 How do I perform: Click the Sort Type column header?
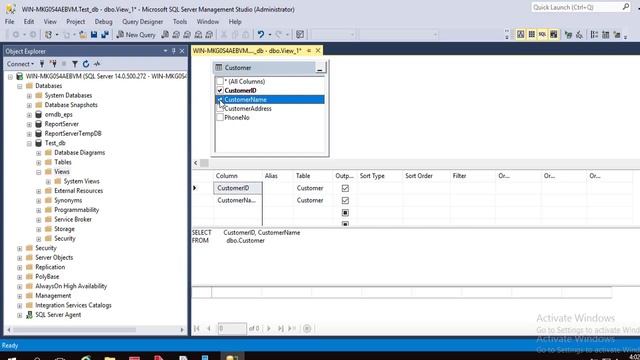click(x=372, y=176)
